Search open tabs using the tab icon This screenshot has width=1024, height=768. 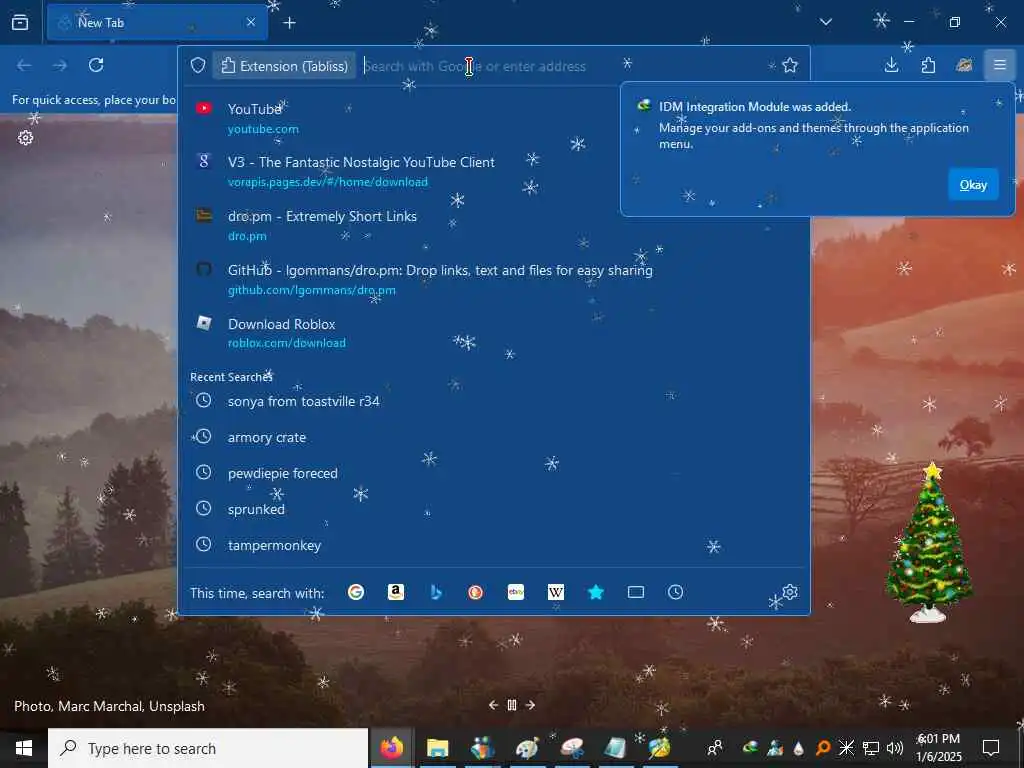(635, 592)
